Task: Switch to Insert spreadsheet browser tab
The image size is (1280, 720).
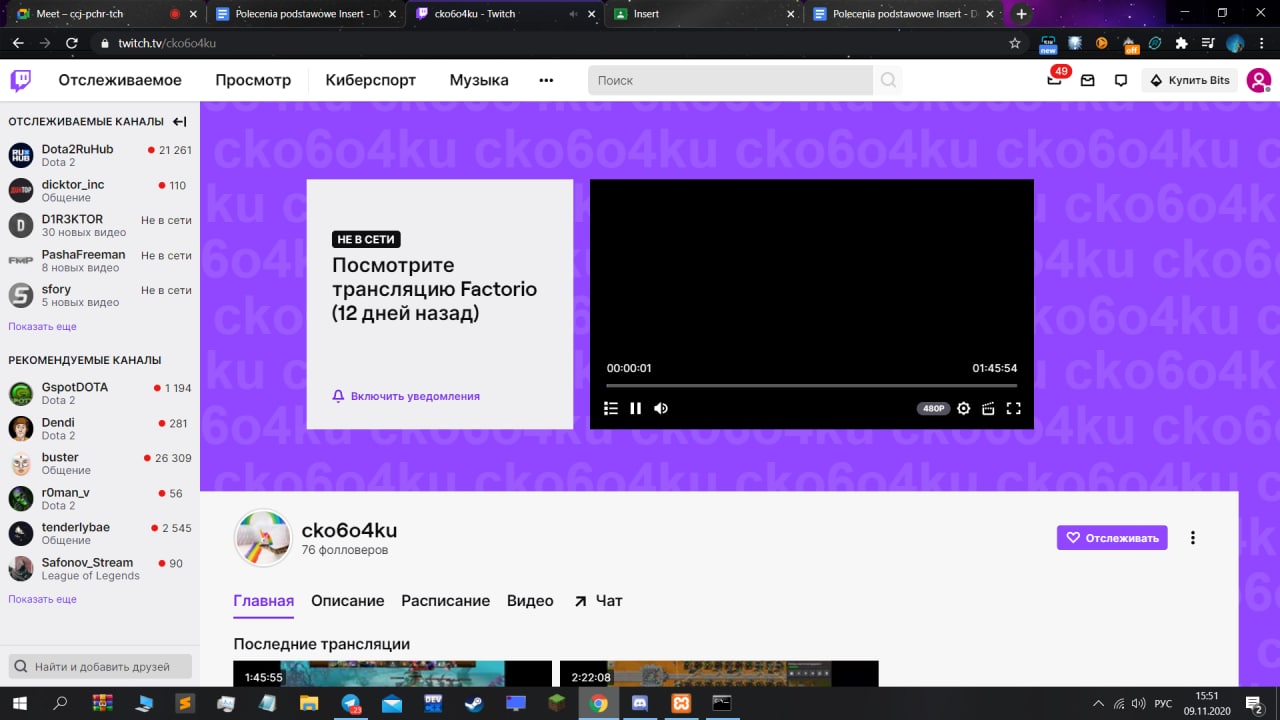Action: 706,14
